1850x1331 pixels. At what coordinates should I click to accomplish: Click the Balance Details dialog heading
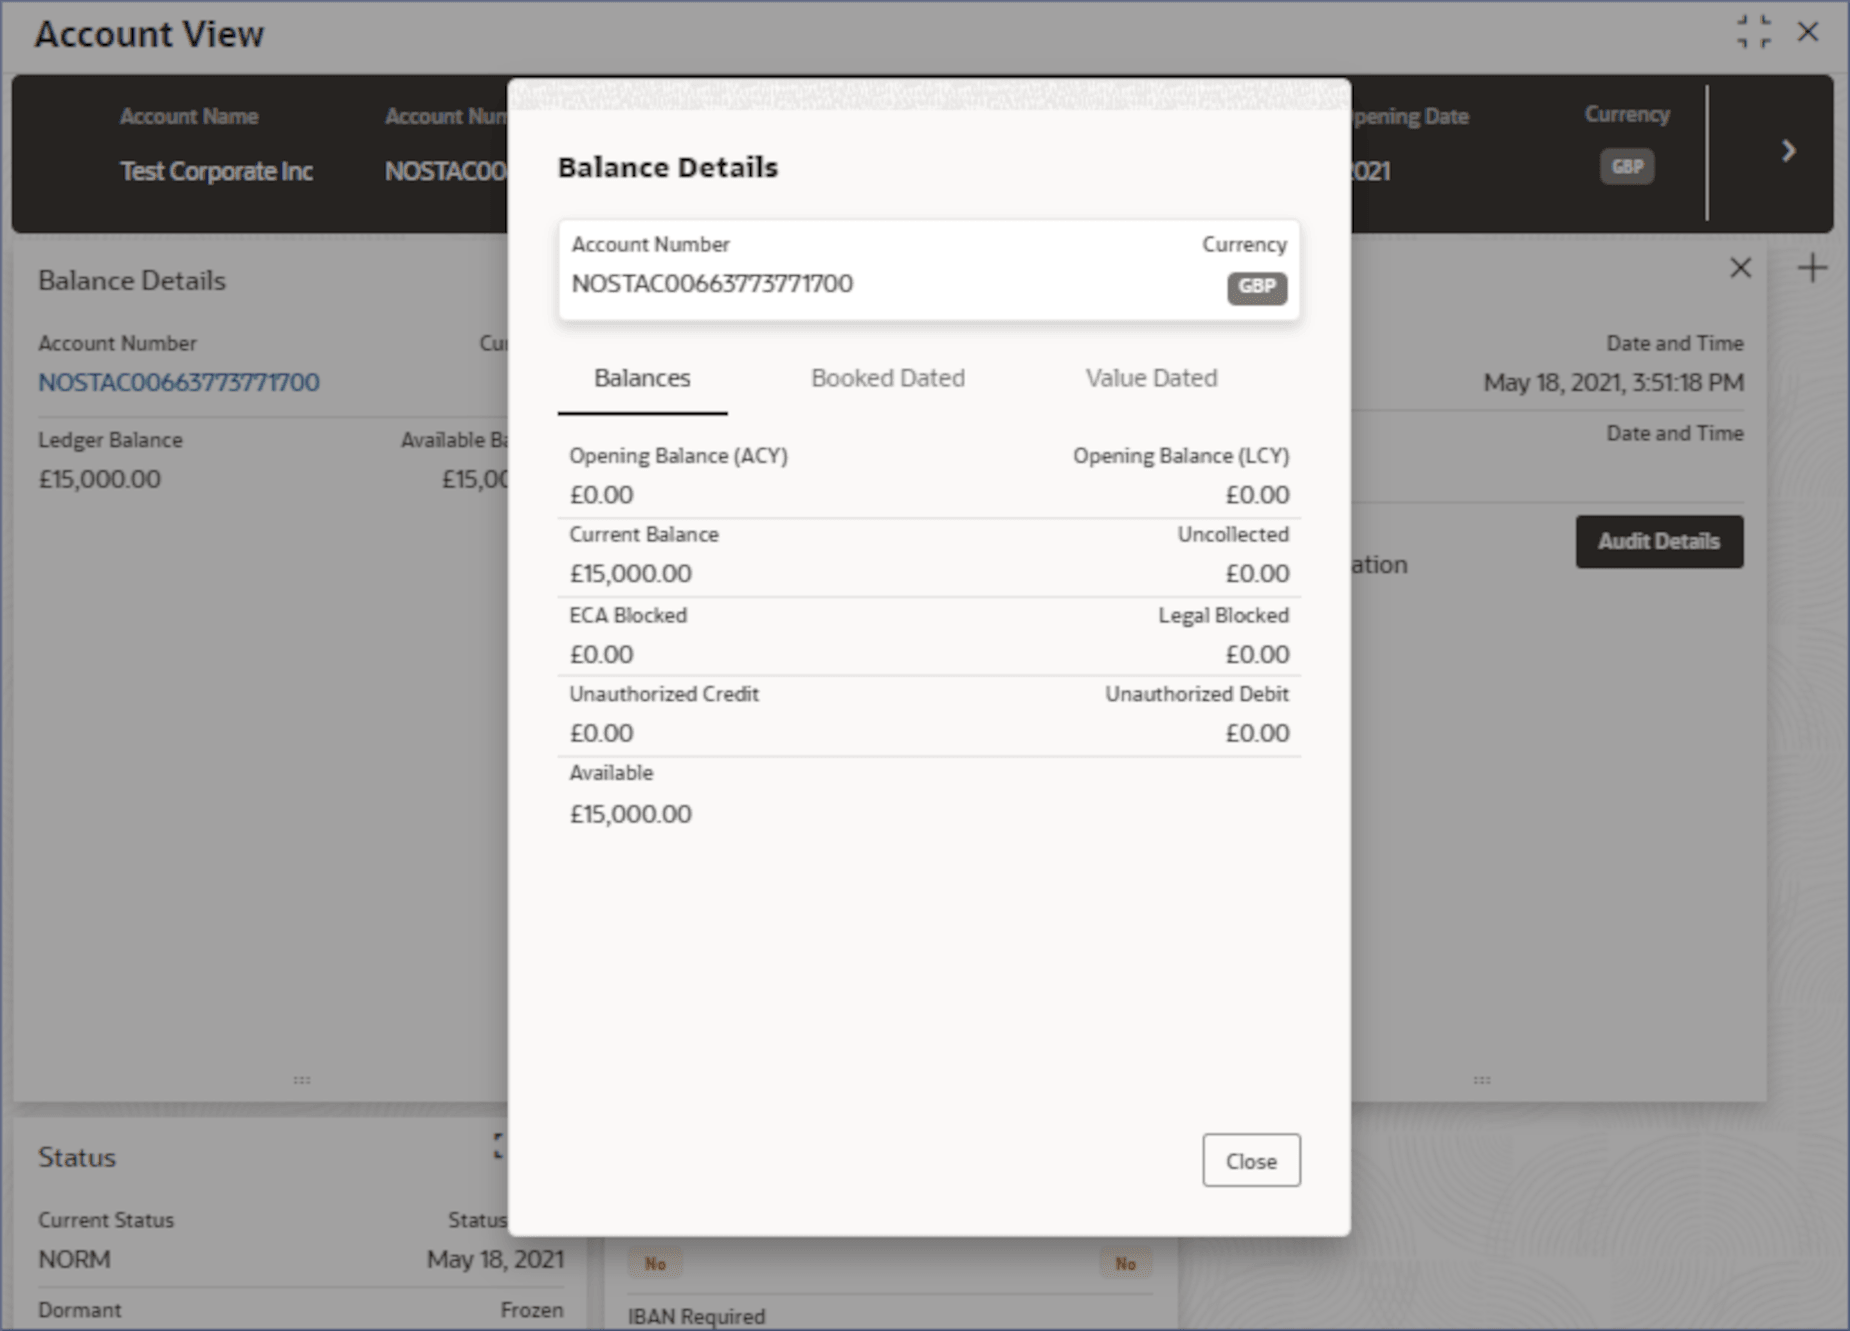[x=668, y=167]
